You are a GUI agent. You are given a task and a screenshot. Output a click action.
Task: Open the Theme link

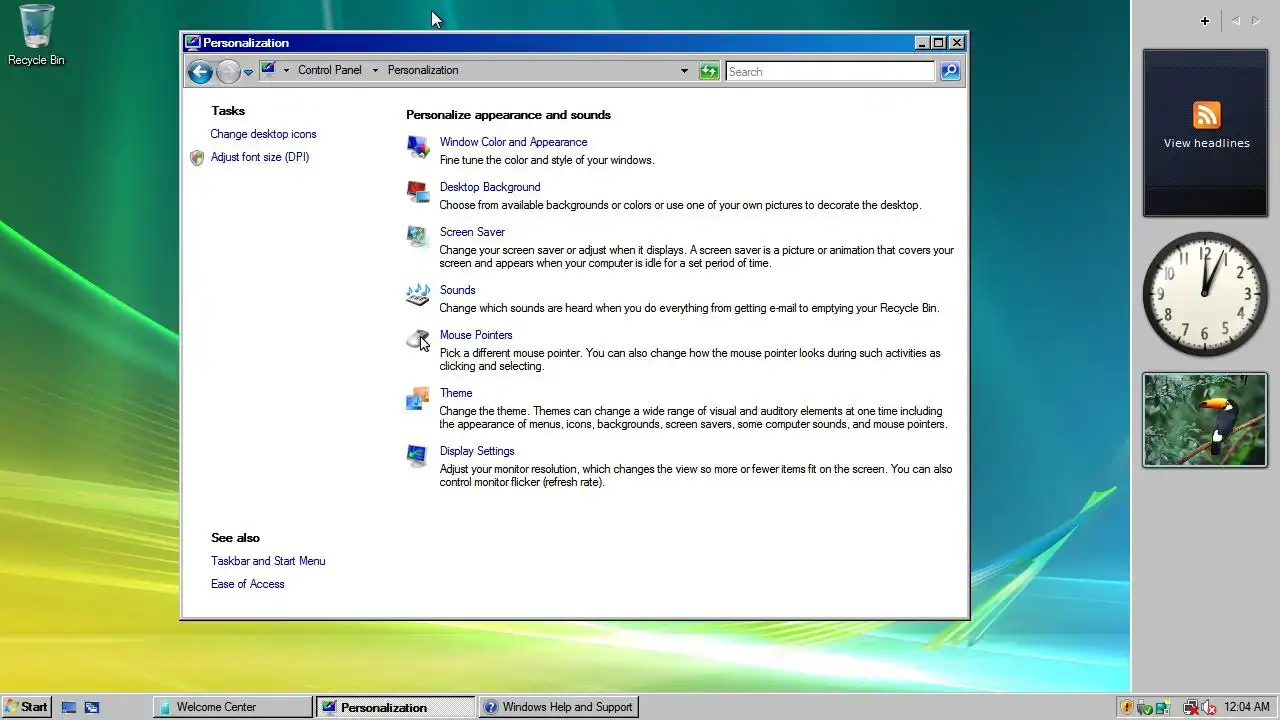pyautogui.click(x=456, y=393)
